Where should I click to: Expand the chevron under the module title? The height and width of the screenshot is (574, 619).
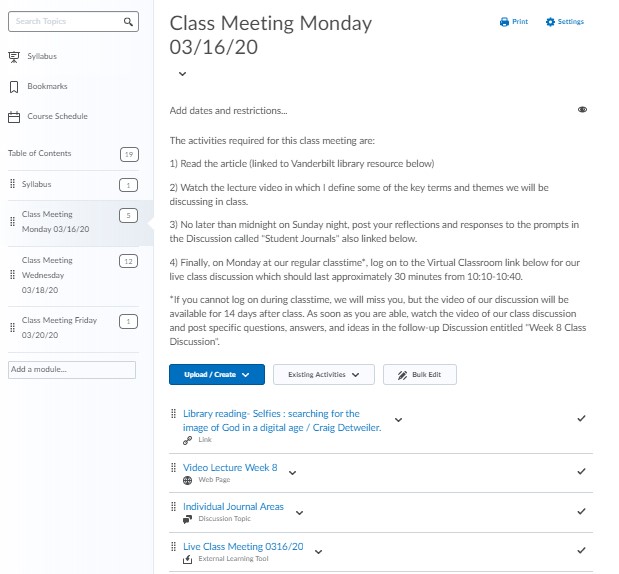pos(182,74)
